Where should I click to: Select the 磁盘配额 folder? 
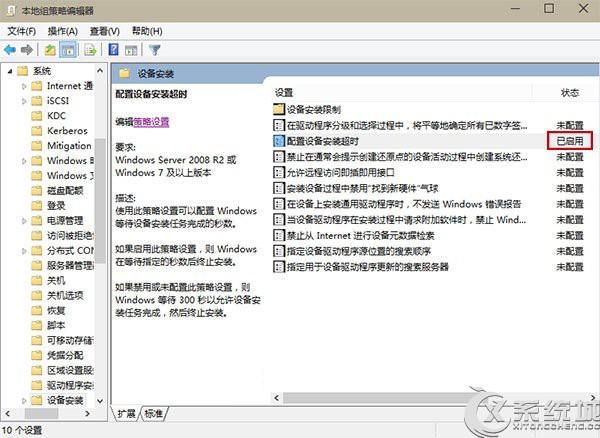pyautogui.click(x=65, y=191)
